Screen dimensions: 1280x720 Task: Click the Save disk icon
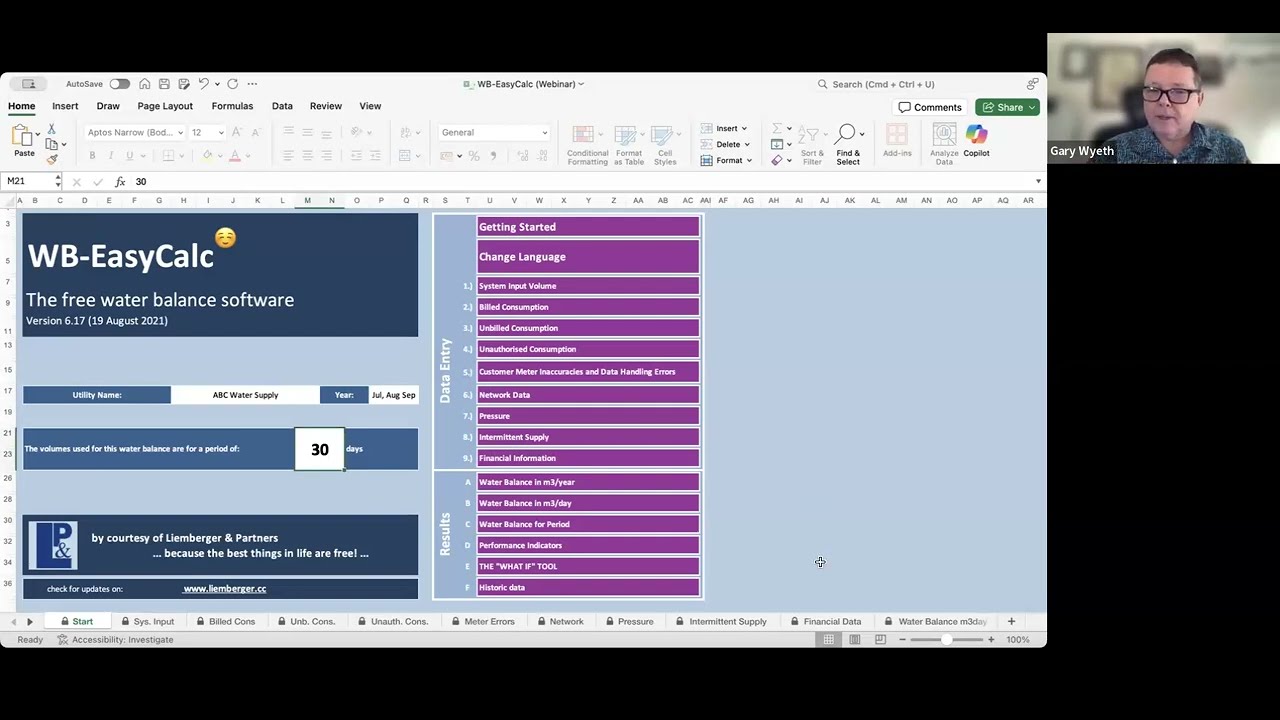click(164, 84)
